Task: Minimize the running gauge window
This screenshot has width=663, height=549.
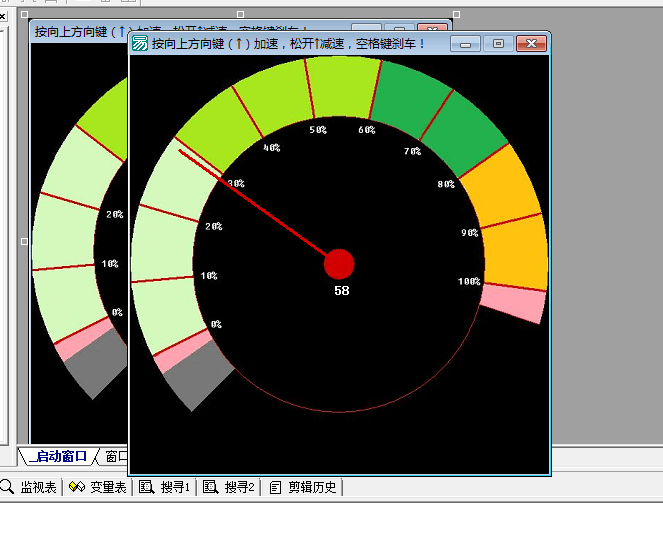Action: [x=466, y=44]
